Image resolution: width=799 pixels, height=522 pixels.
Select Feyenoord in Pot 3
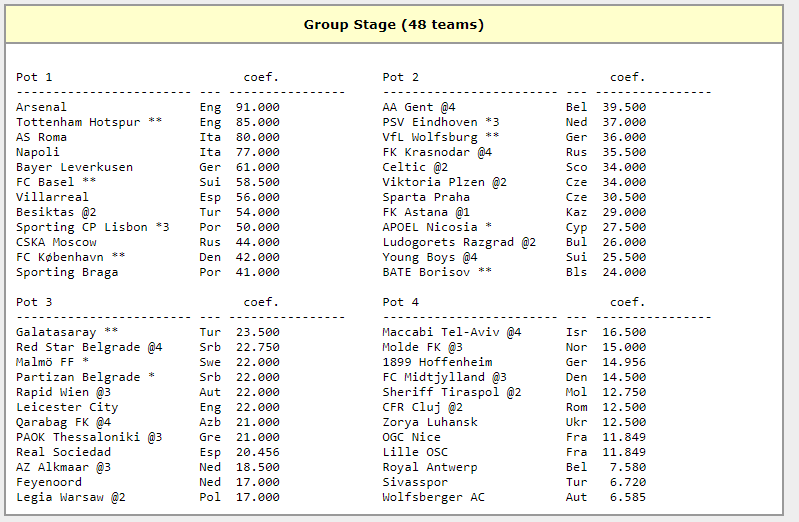point(48,482)
